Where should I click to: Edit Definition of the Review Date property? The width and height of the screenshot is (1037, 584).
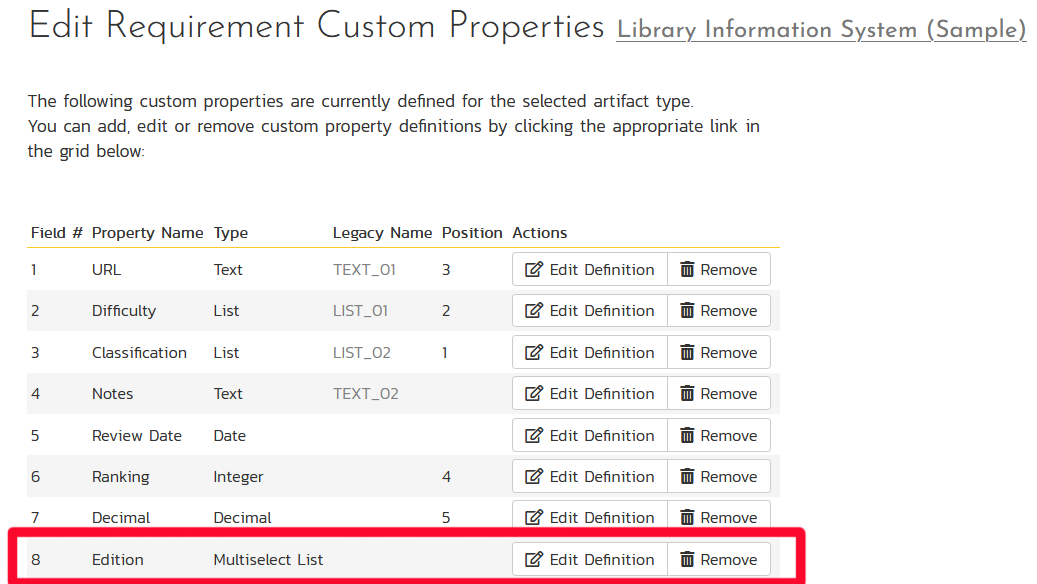point(590,436)
